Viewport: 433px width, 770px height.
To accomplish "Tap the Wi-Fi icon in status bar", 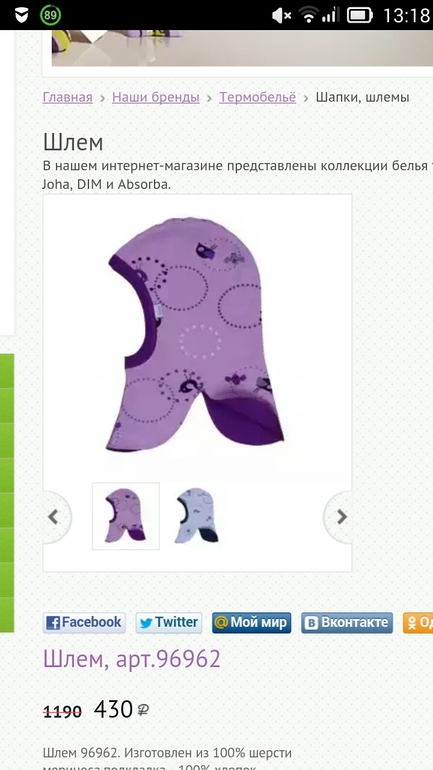I will coord(308,16).
